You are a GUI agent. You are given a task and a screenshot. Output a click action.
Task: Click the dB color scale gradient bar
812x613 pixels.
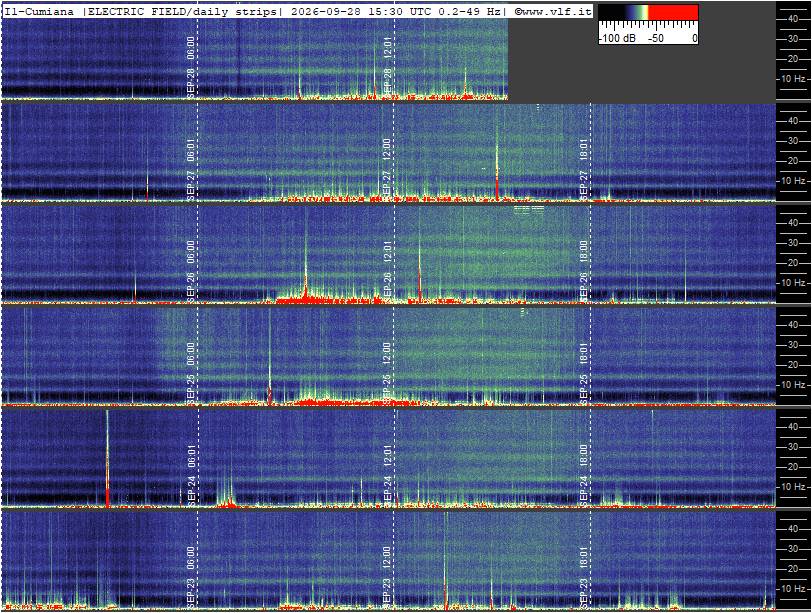pyautogui.click(x=648, y=12)
